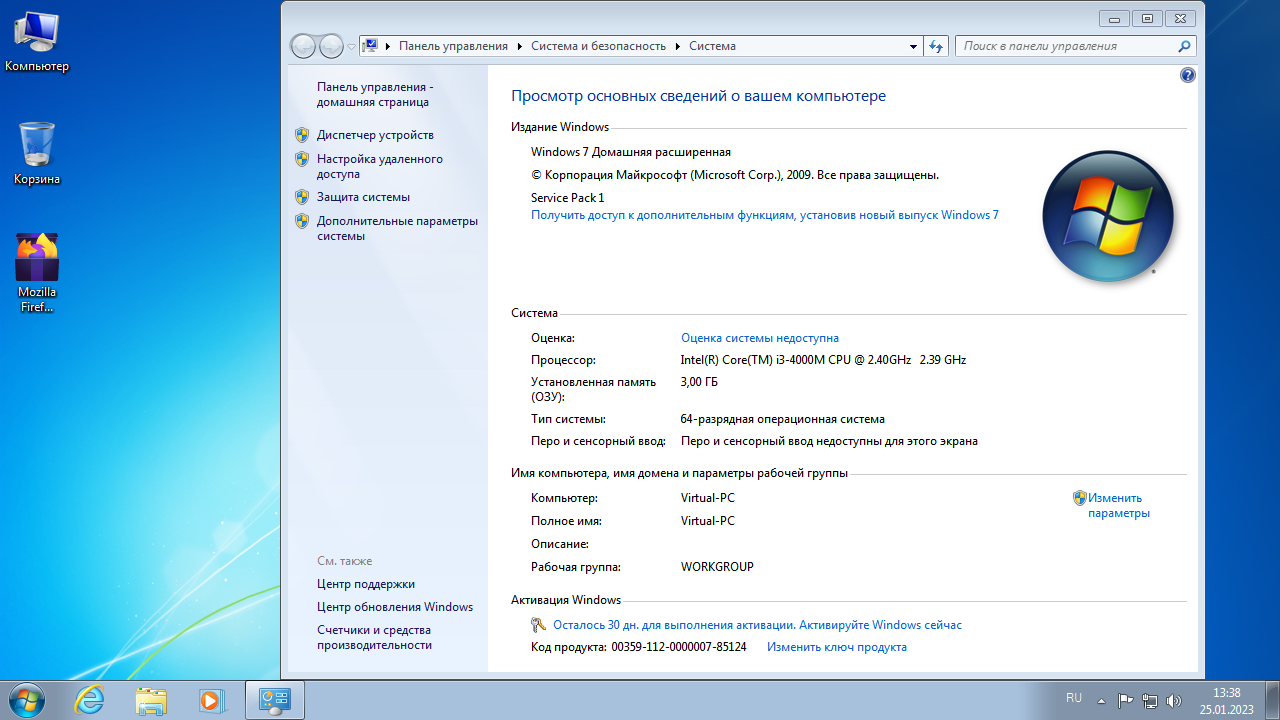Open Центр обновления Windows link
Image resolution: width=1280 pixels, height=720 pixels.
coord(395,607)
